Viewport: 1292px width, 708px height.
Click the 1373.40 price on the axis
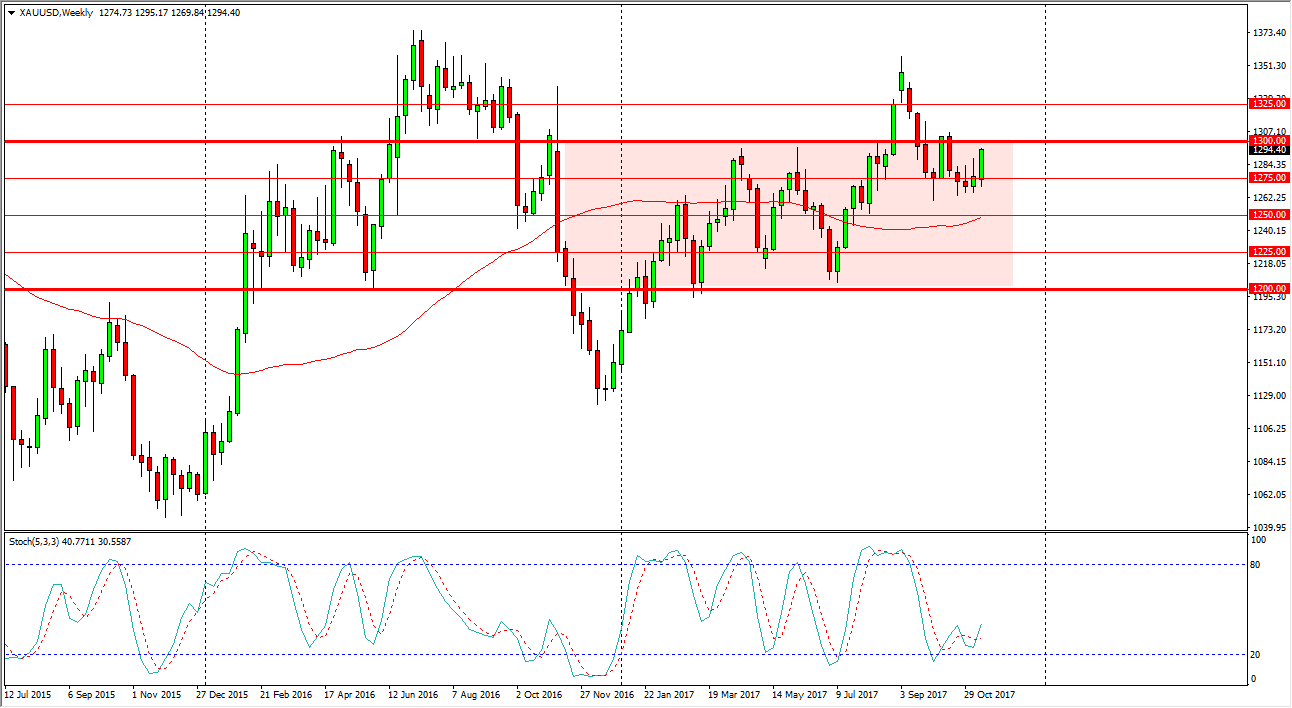click(x=1268, y=33)
